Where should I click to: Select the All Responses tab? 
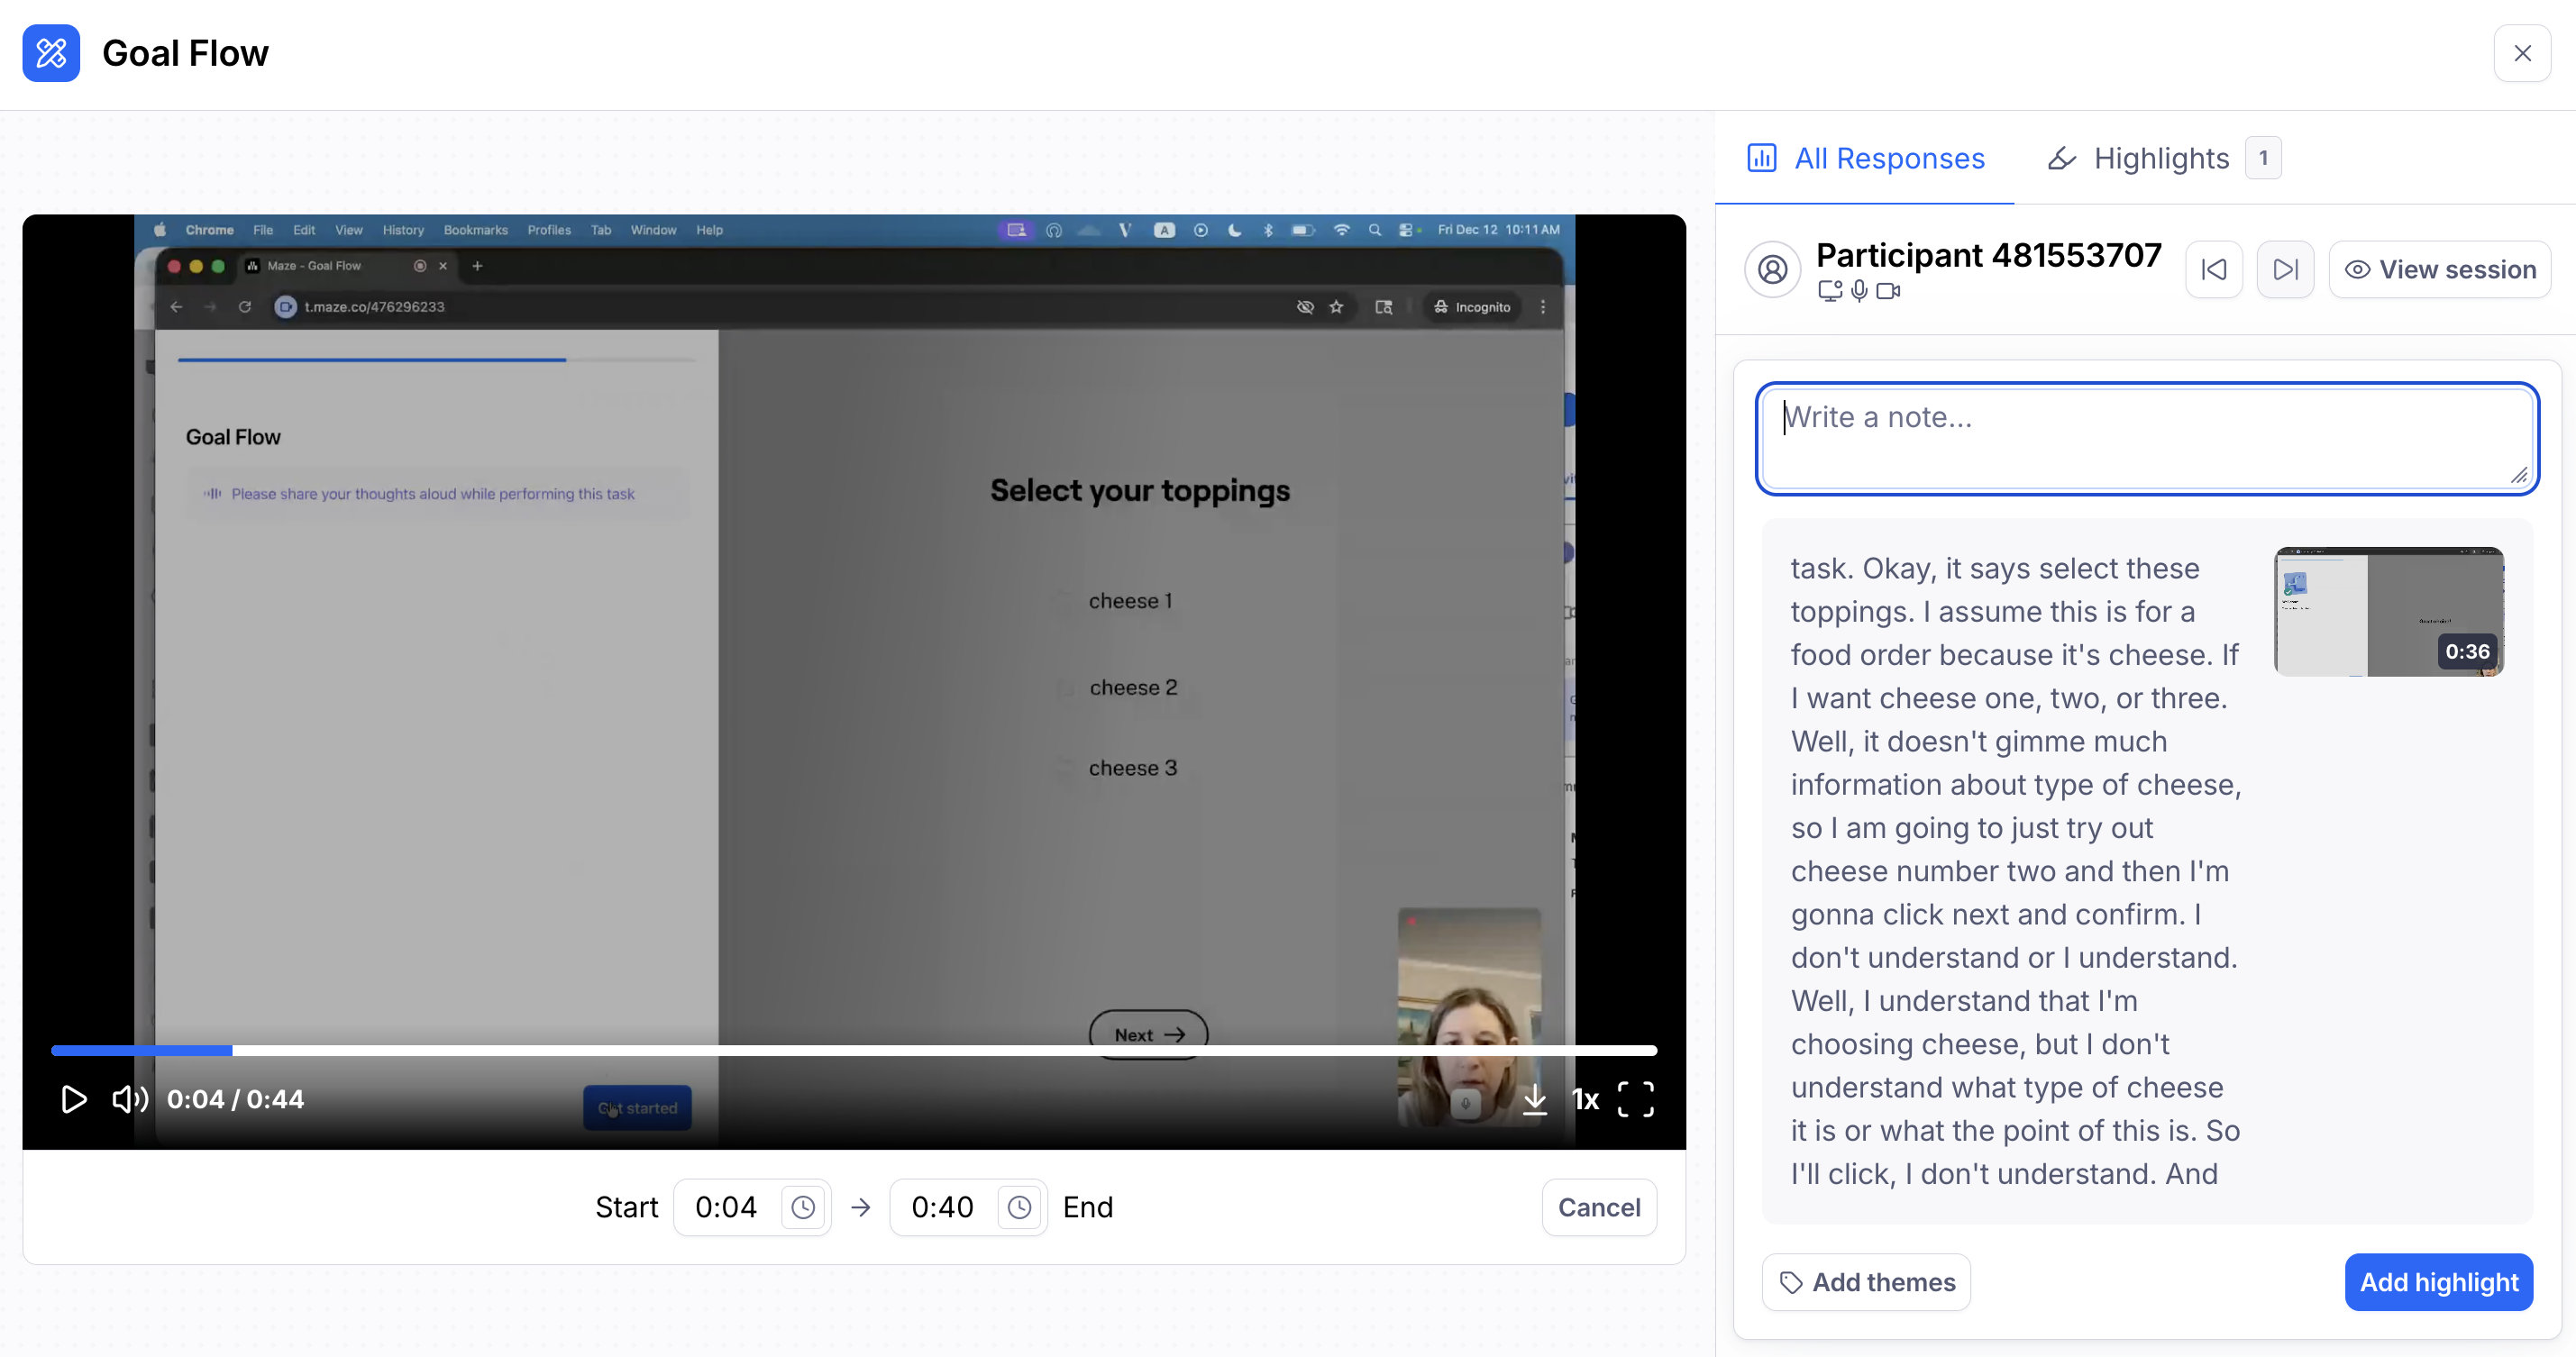click(x=1866, y=158)
